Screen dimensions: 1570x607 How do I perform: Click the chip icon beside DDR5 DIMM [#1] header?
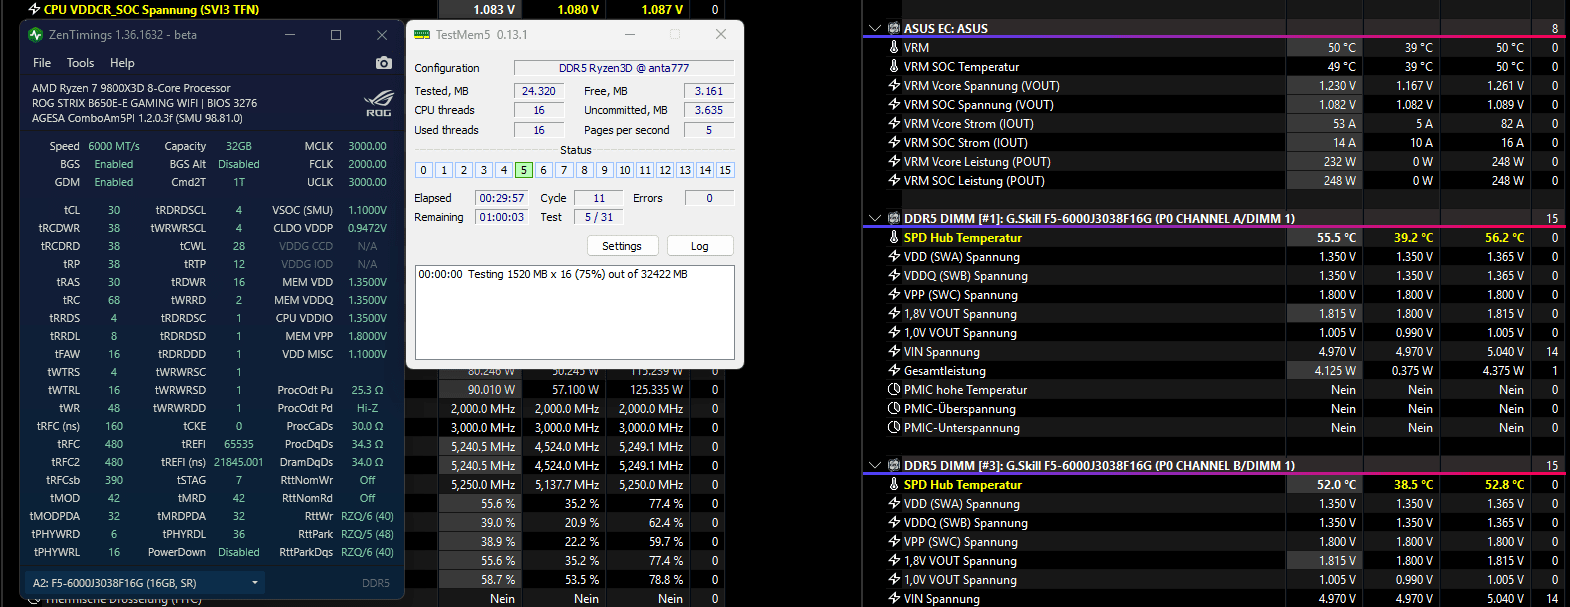coord(894,218)
